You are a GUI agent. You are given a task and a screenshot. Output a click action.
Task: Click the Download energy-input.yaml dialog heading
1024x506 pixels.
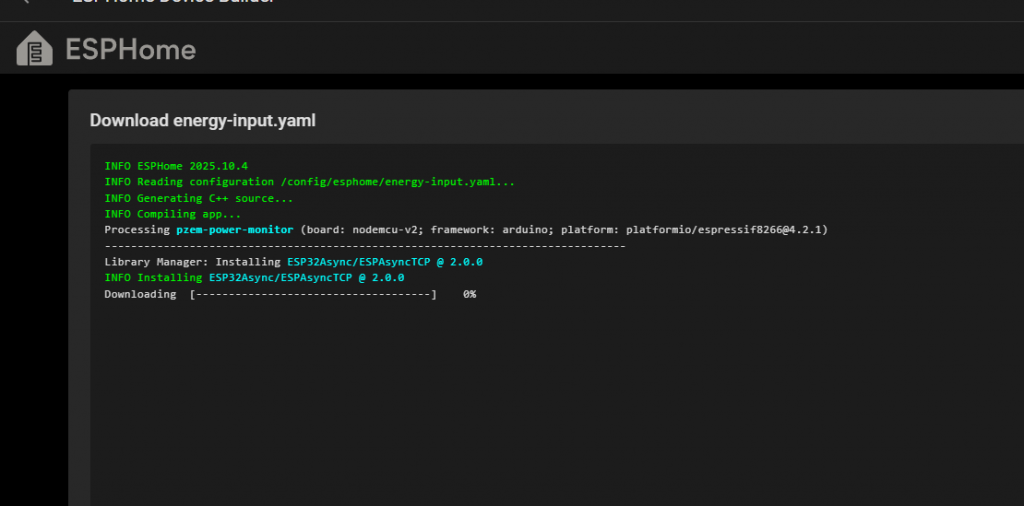(203, 121)
